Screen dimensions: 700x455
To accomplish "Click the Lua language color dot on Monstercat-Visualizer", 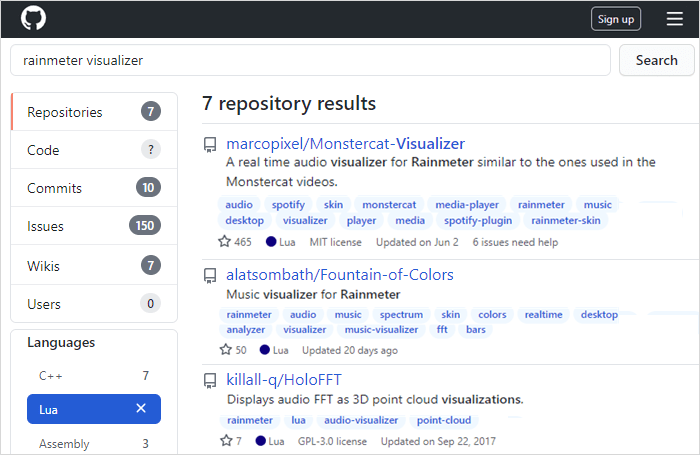I will pos(271,242).
